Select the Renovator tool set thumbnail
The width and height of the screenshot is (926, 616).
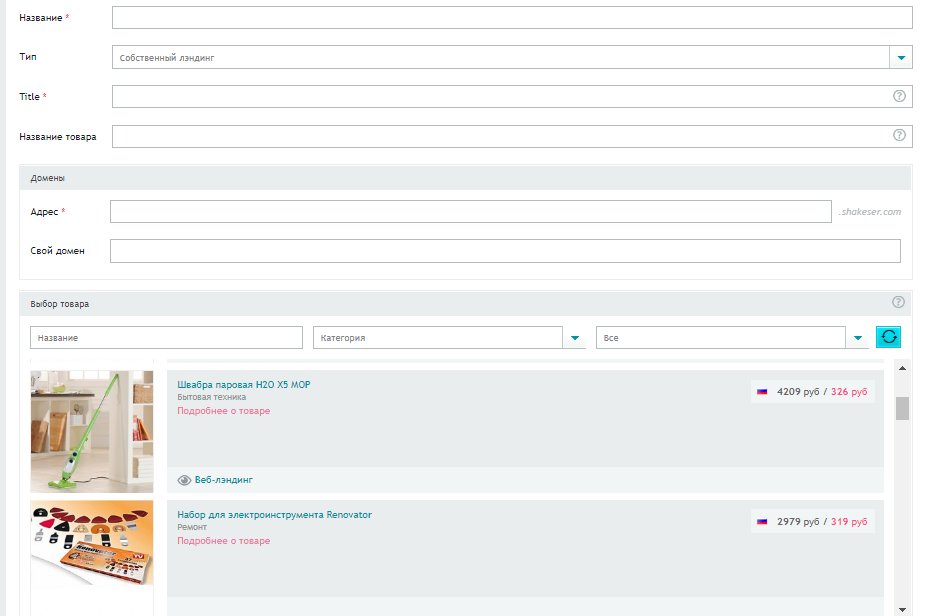point(92,545)
